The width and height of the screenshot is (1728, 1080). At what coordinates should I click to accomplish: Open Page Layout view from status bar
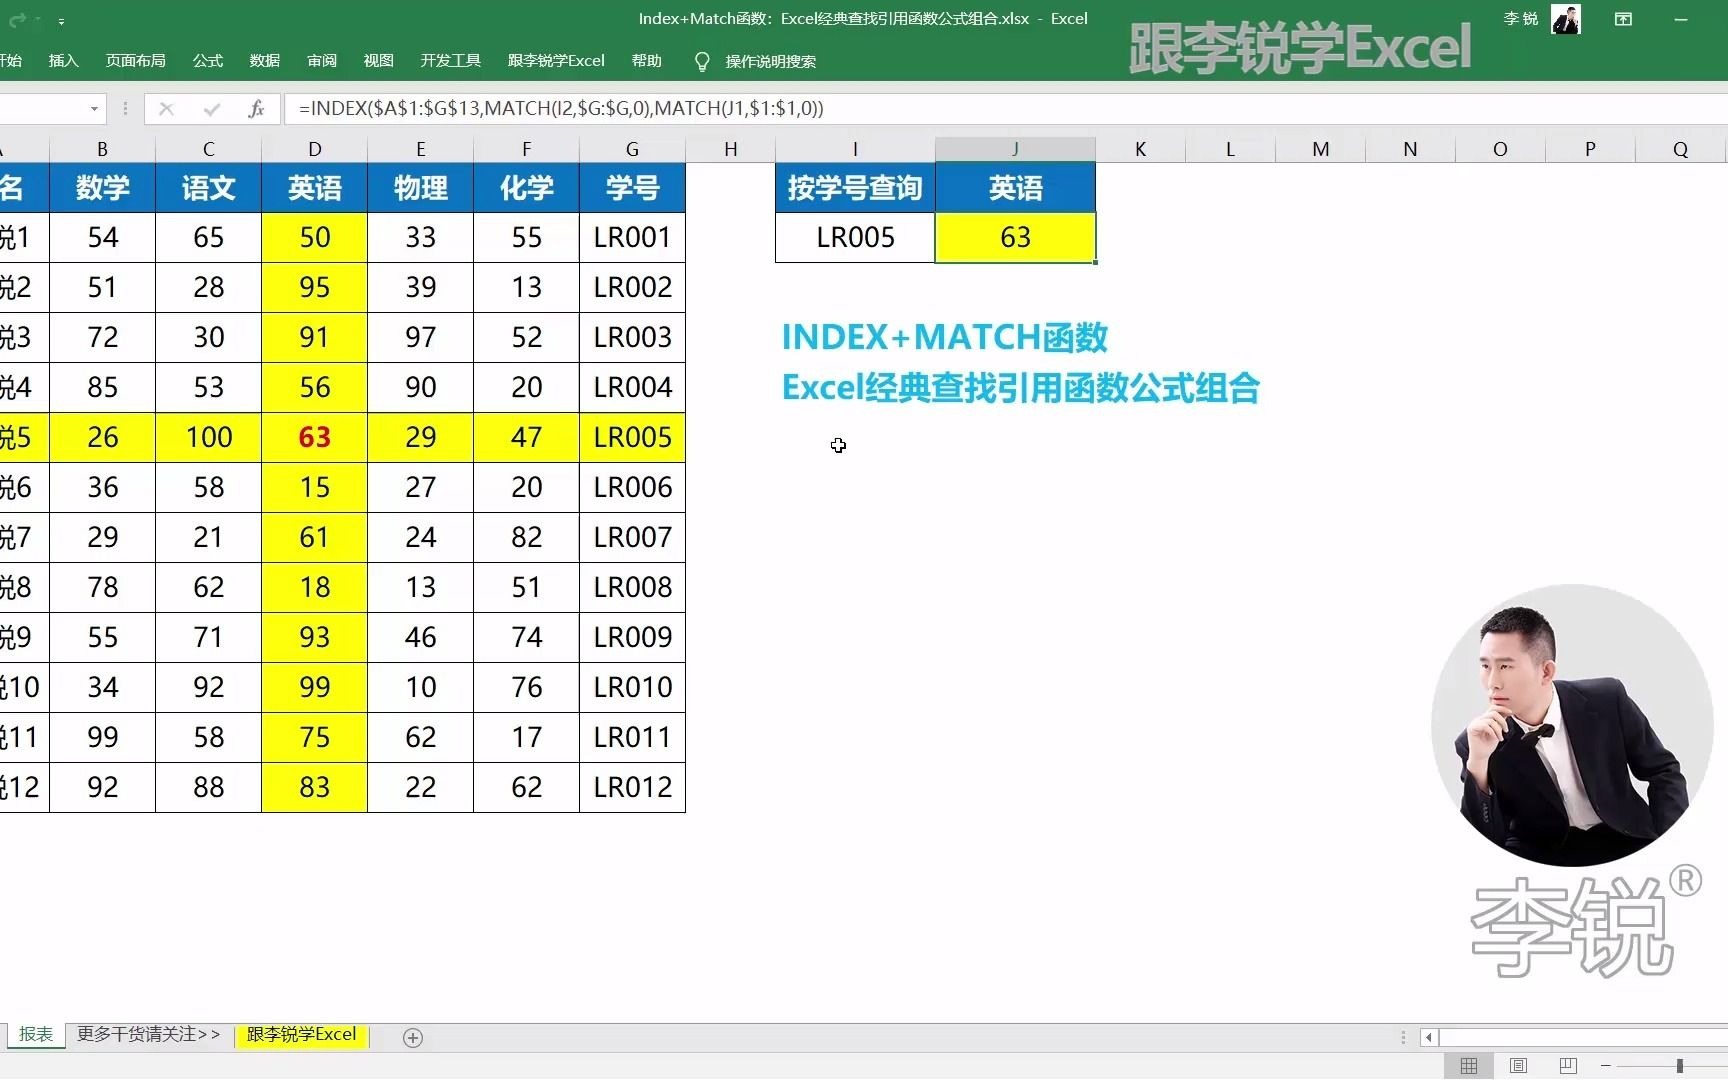pyautogui.click(x=1518, y=1066)
